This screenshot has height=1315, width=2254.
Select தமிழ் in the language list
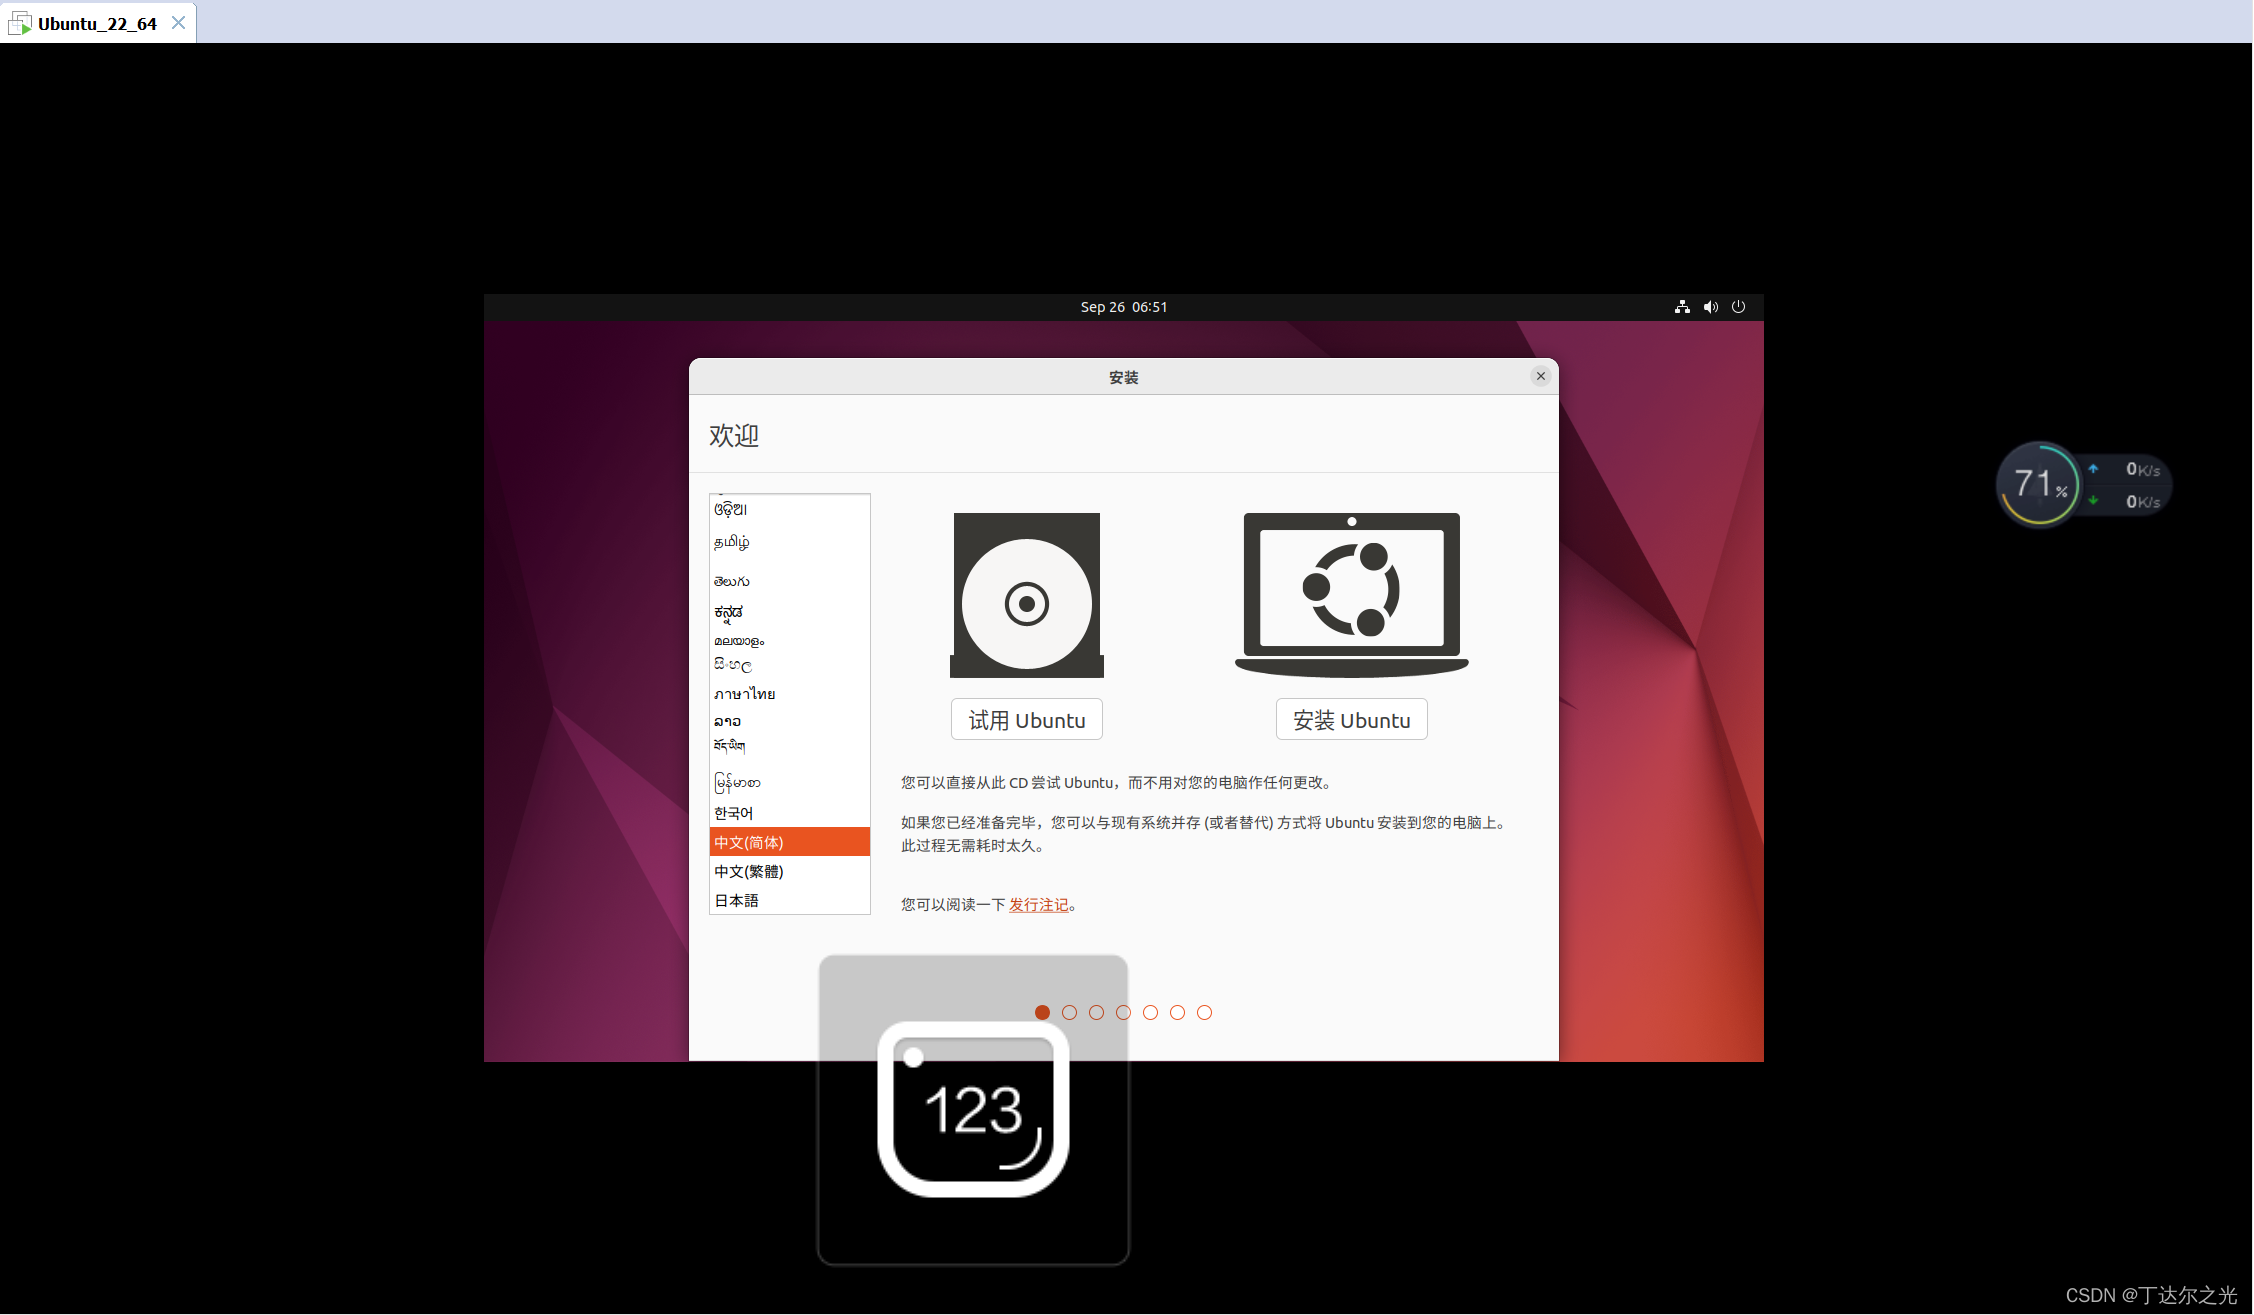point(789,542)
